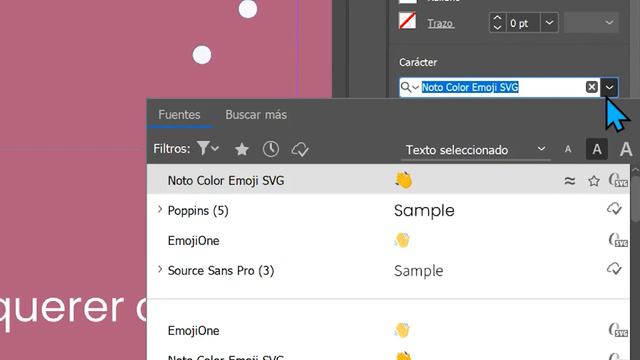The width and height of the screenshot is (640, 360).
Task: Select medium sample text size A
Action: point(597,149)
